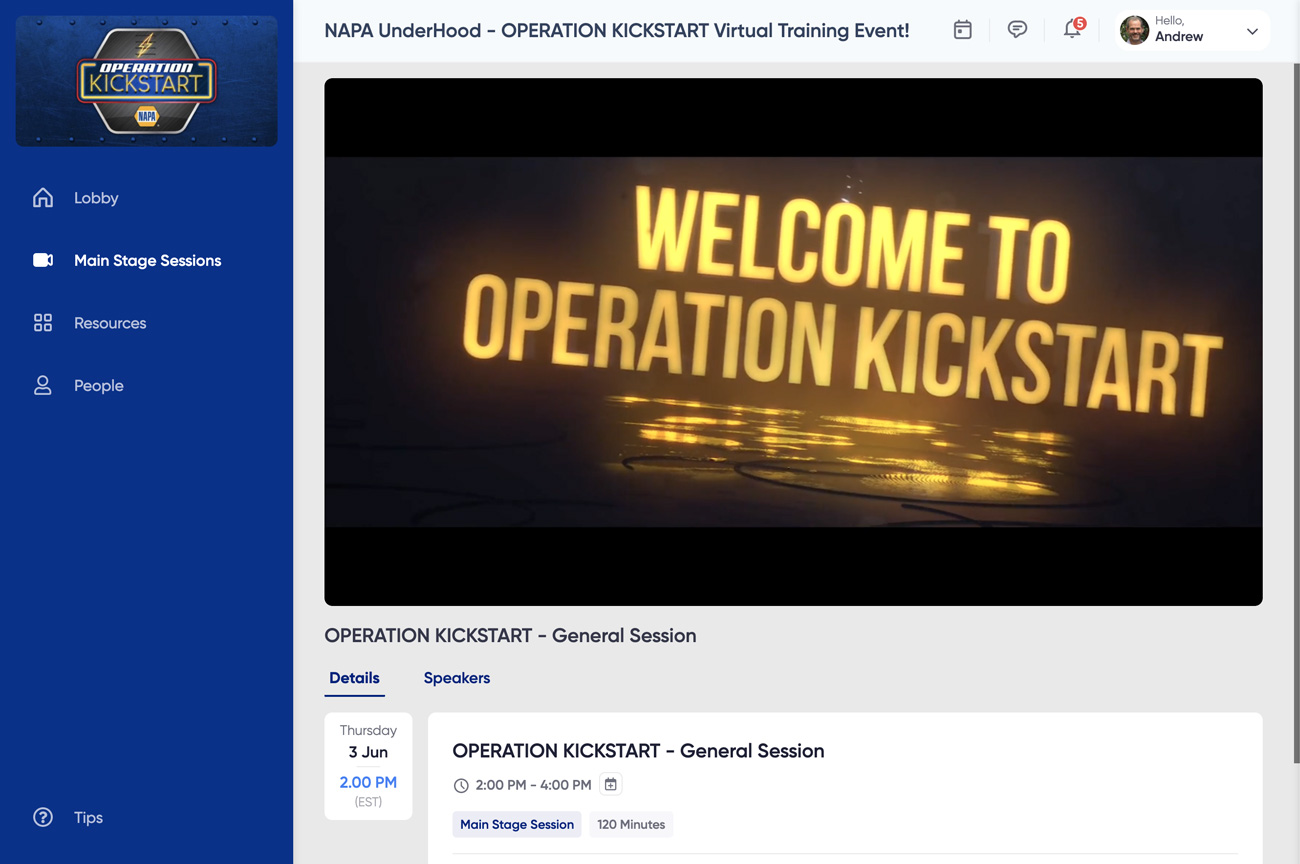This screenshot has width=1300, height=864.
Task: Switch to the Speakers tab
Action: tap(456, 678)
